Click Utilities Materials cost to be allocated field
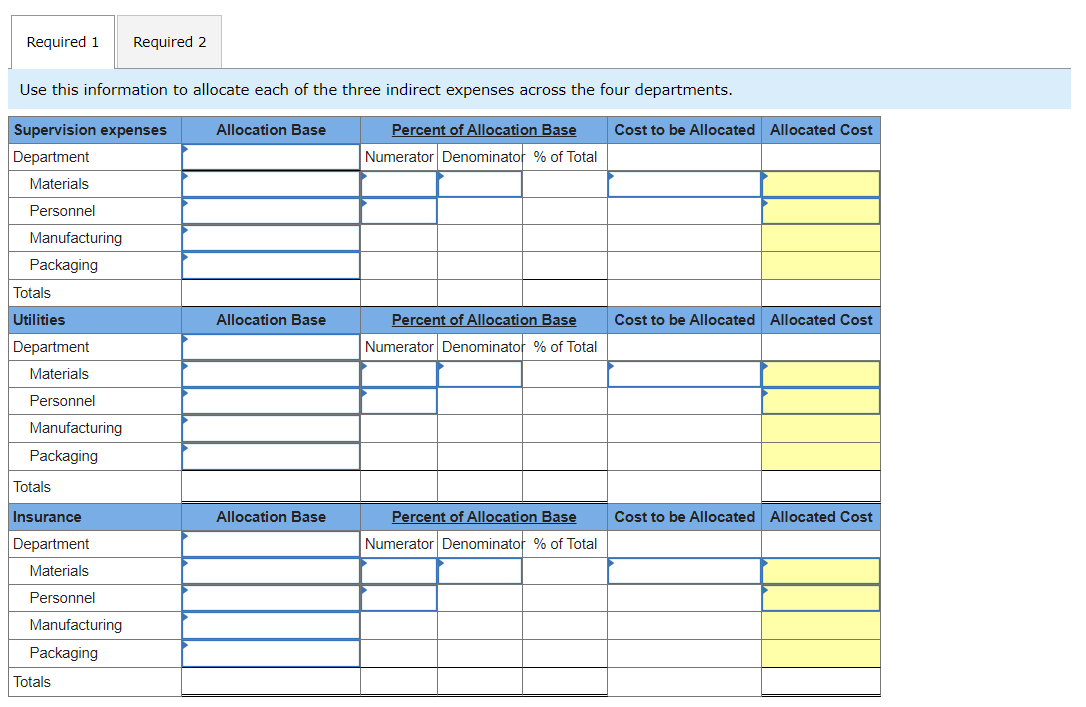The width and height of the screenshot is (1086, 707). tap(684, 374)
